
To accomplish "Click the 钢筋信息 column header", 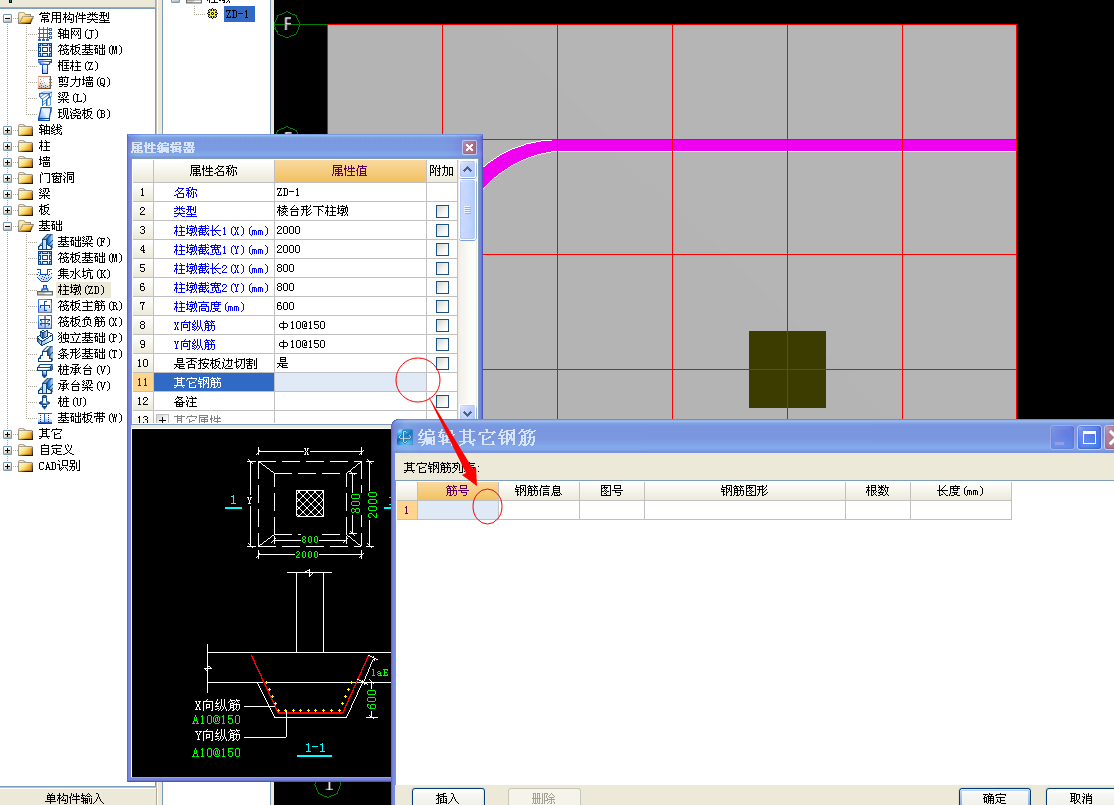I will 539,490.
